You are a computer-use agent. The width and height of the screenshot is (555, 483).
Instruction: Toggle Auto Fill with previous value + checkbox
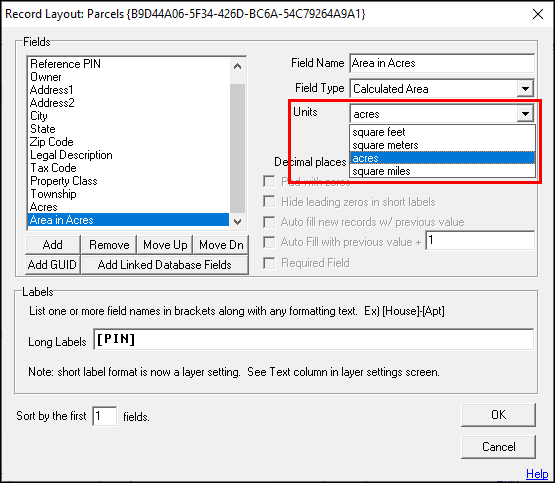pos(269,242)
